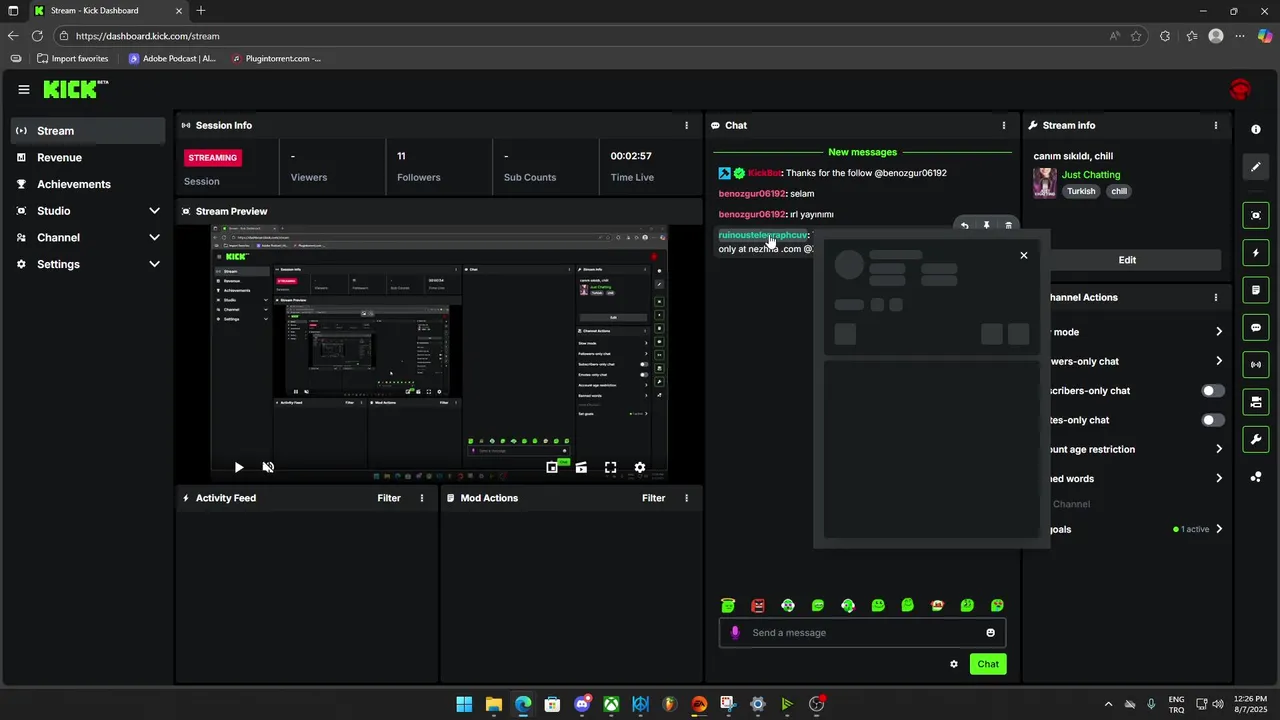The height and width of the screenshot is (720, 1280).
Task: Click the three-dots cluster icon in right rail
Action: click(x=1256, y=477)
